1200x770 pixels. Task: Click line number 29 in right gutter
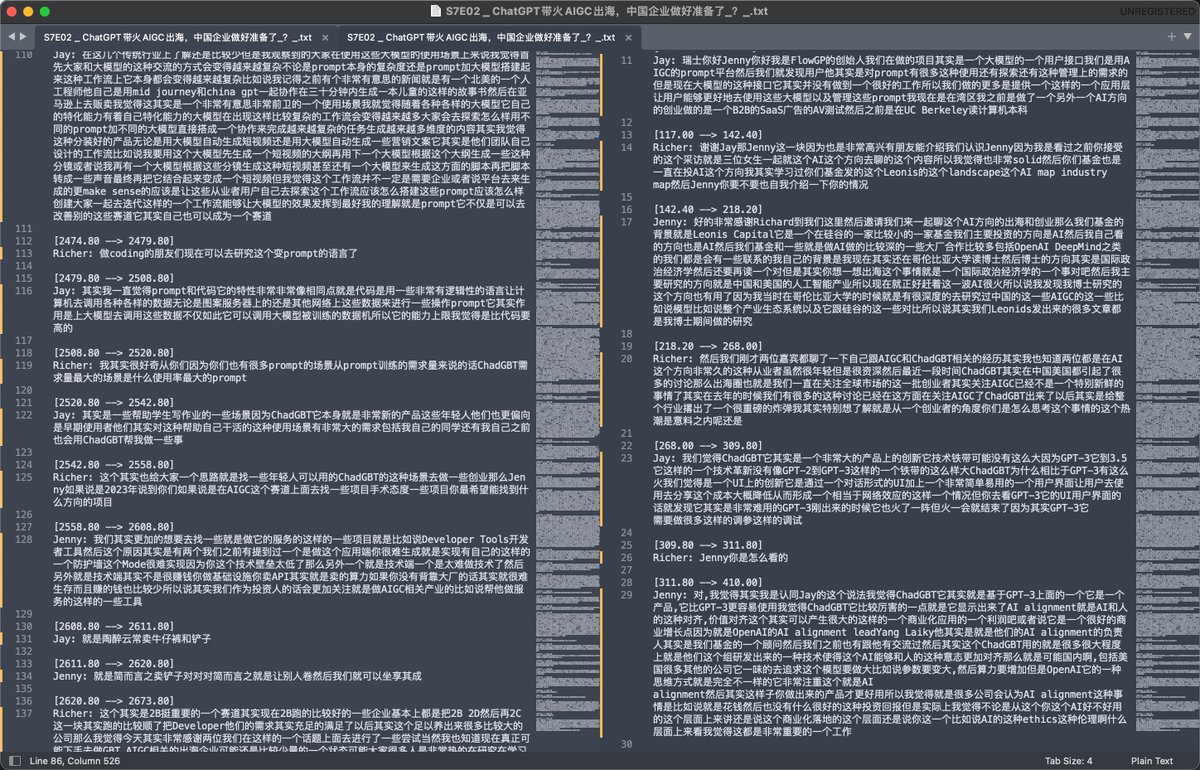tap(627, 594)
